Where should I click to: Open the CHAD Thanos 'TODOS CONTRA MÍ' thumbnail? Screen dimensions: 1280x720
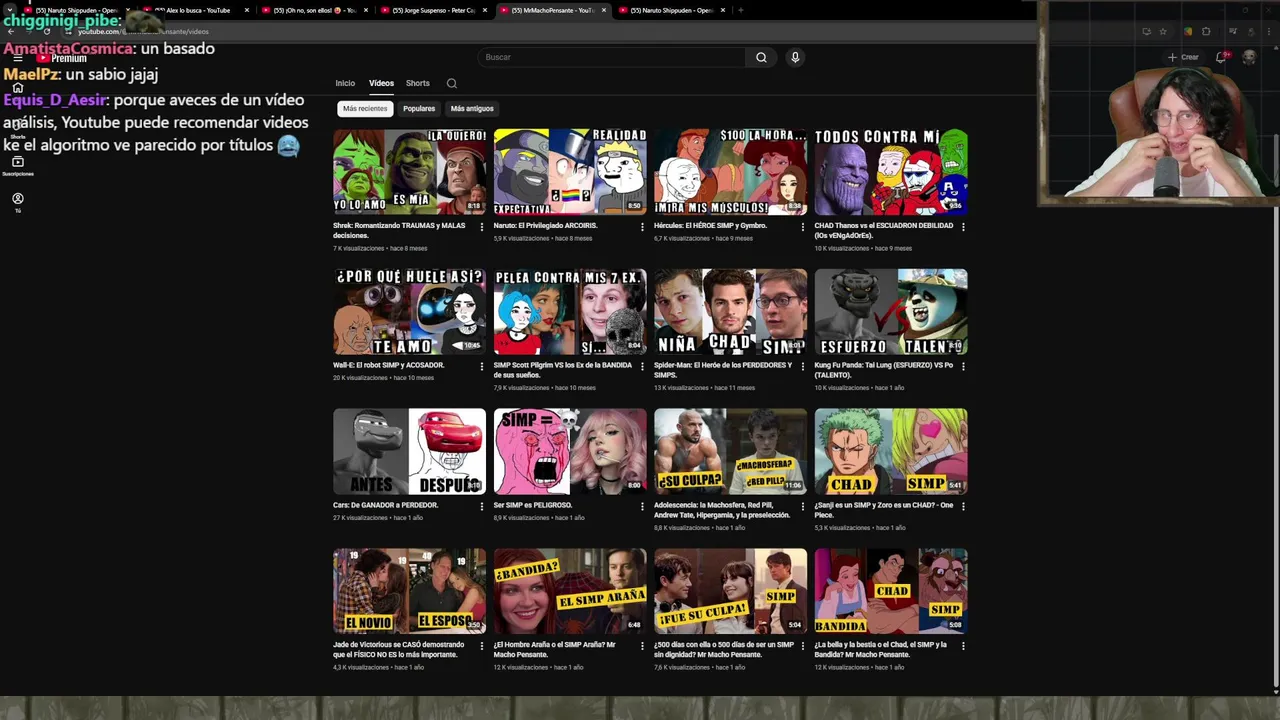point(891,172)
